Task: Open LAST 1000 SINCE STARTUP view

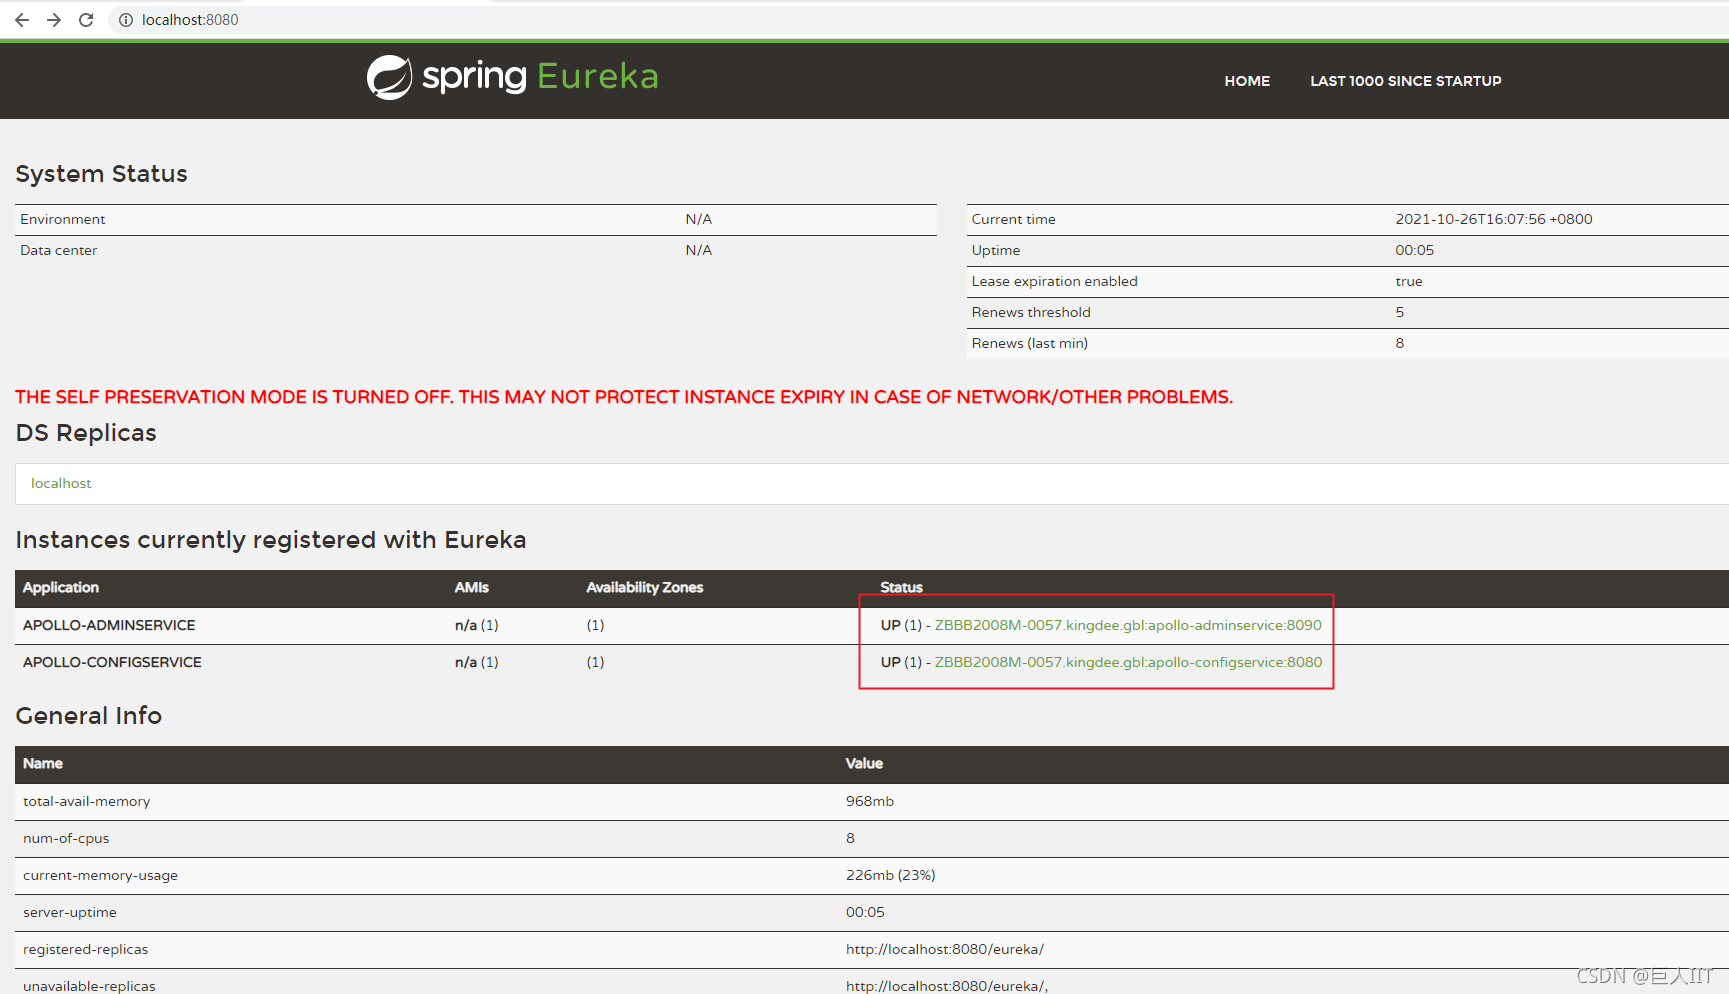Action: [1405, 81]
